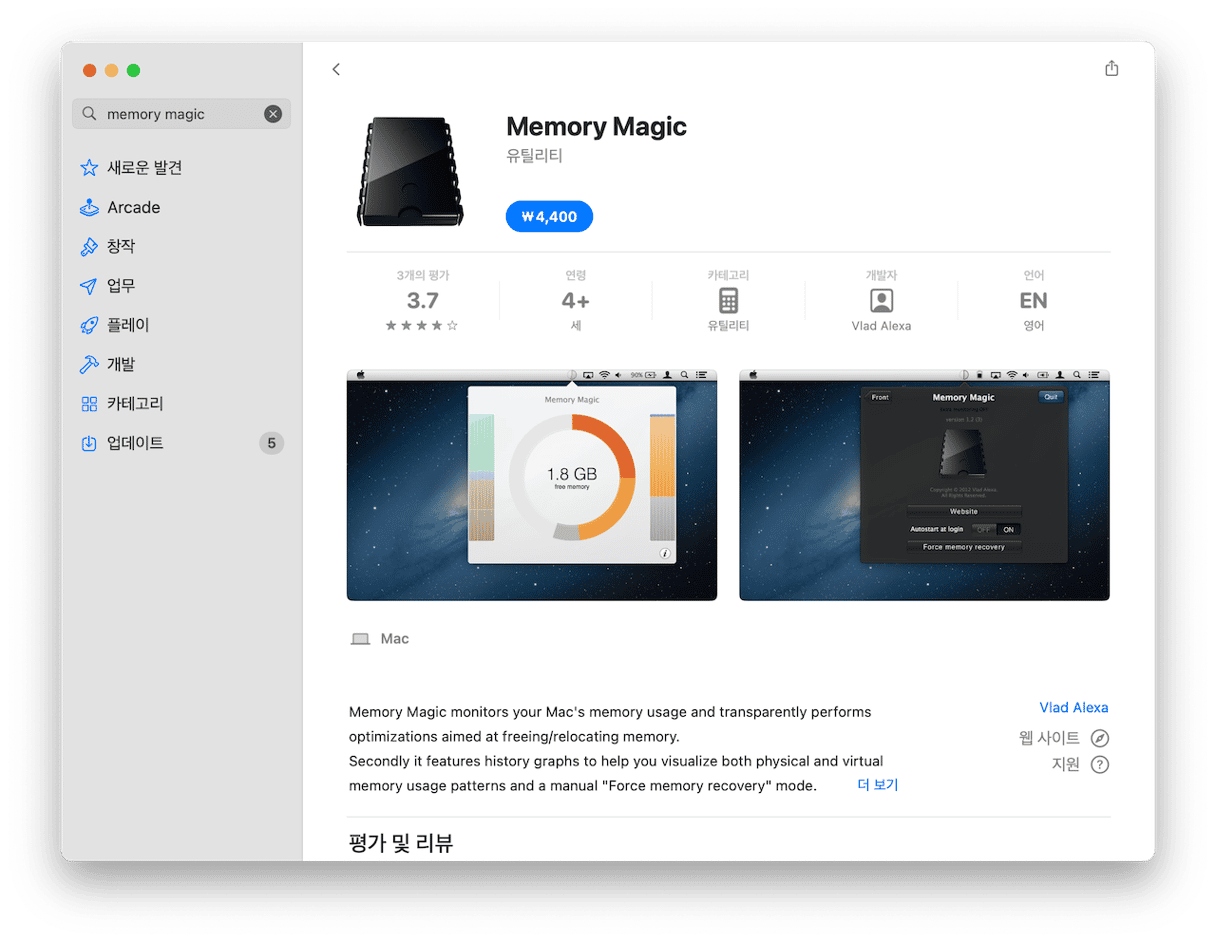Buy the app for ₩4,400
The width and height of the screenshot is (1216, 942).
[549, 216]
